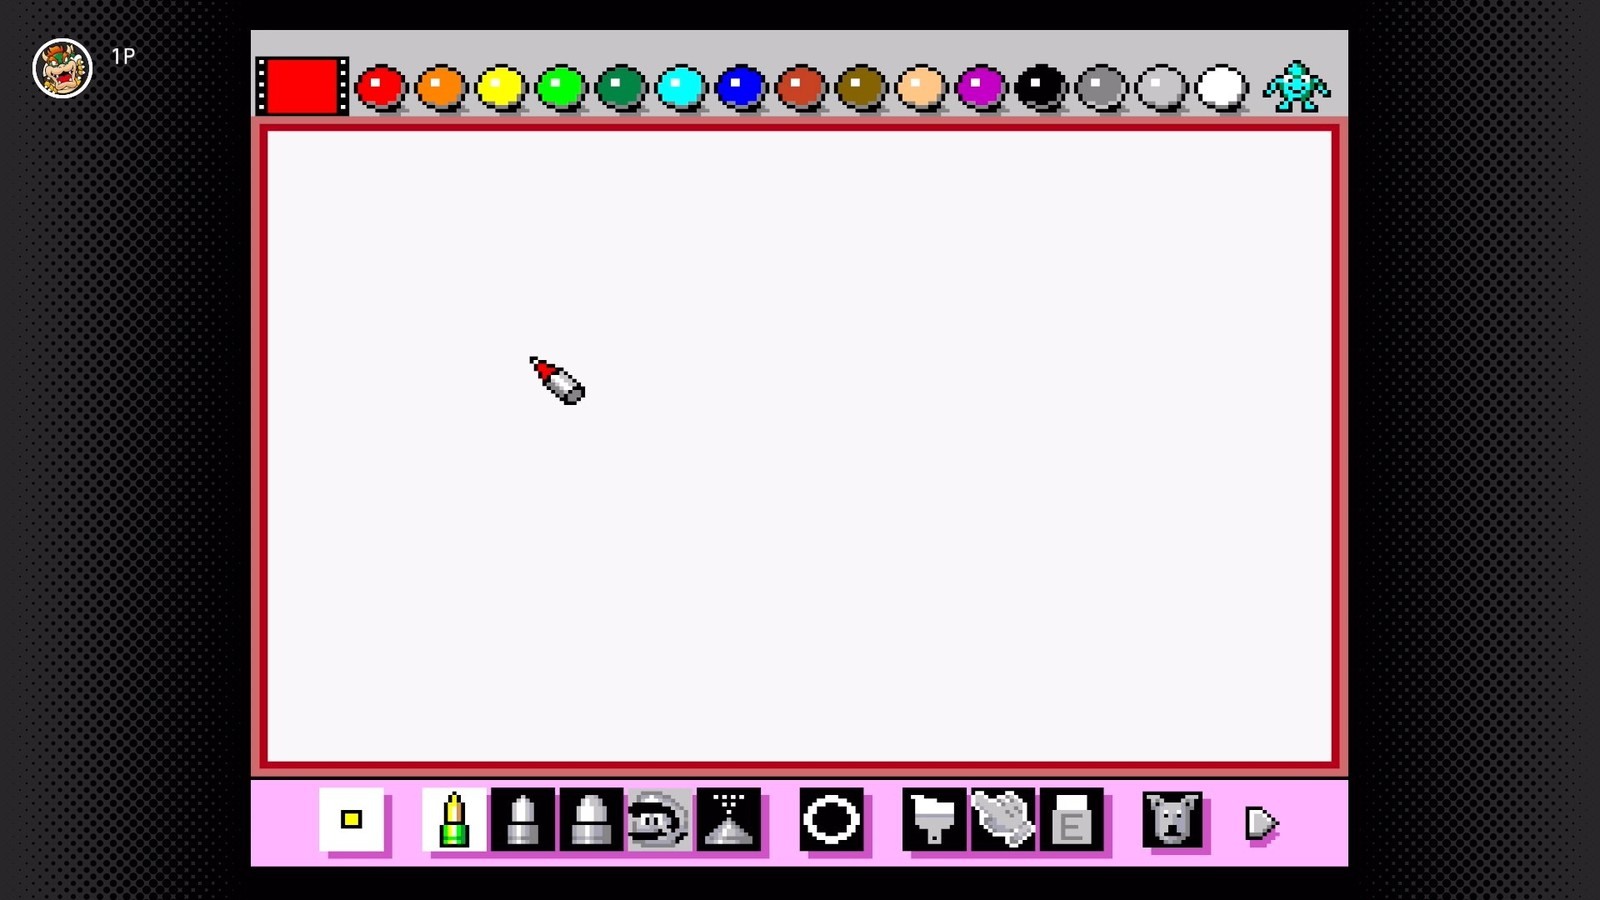Select the small green pen tool
1600x900 pixels.
(454, 820)
